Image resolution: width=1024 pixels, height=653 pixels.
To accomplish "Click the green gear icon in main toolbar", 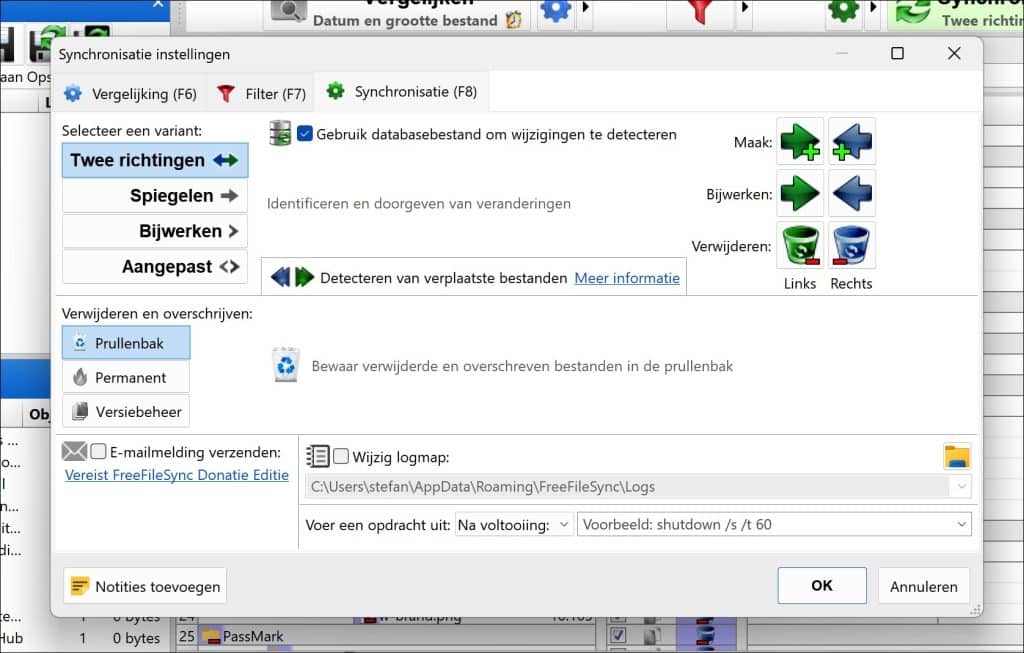I will (x=843, y=10).
